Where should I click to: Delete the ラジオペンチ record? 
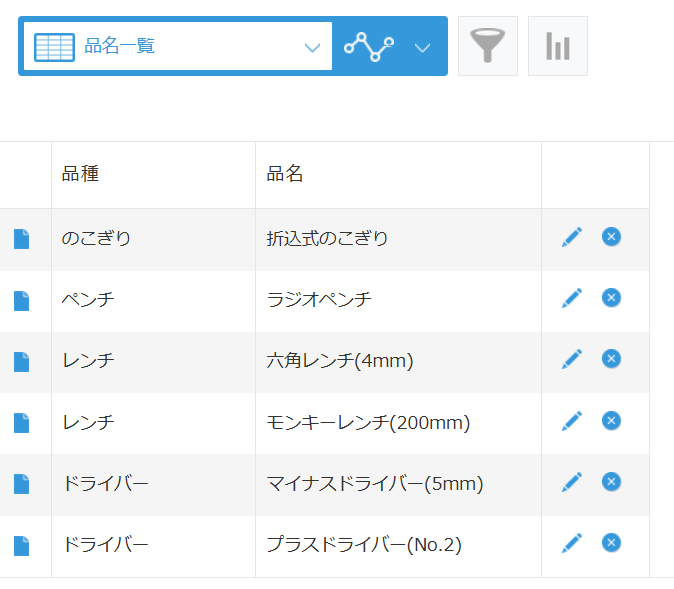tap(611, 298)
